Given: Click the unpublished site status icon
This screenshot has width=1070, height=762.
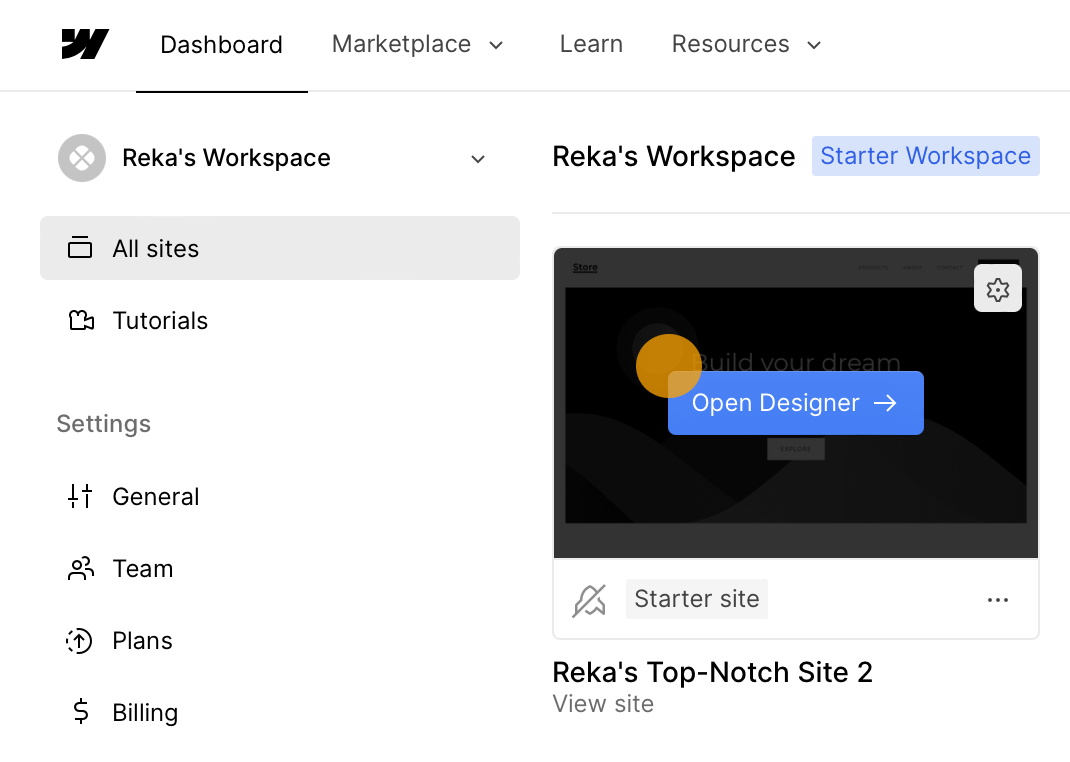Looking at the screenshot, I should [x=589, y=600].
